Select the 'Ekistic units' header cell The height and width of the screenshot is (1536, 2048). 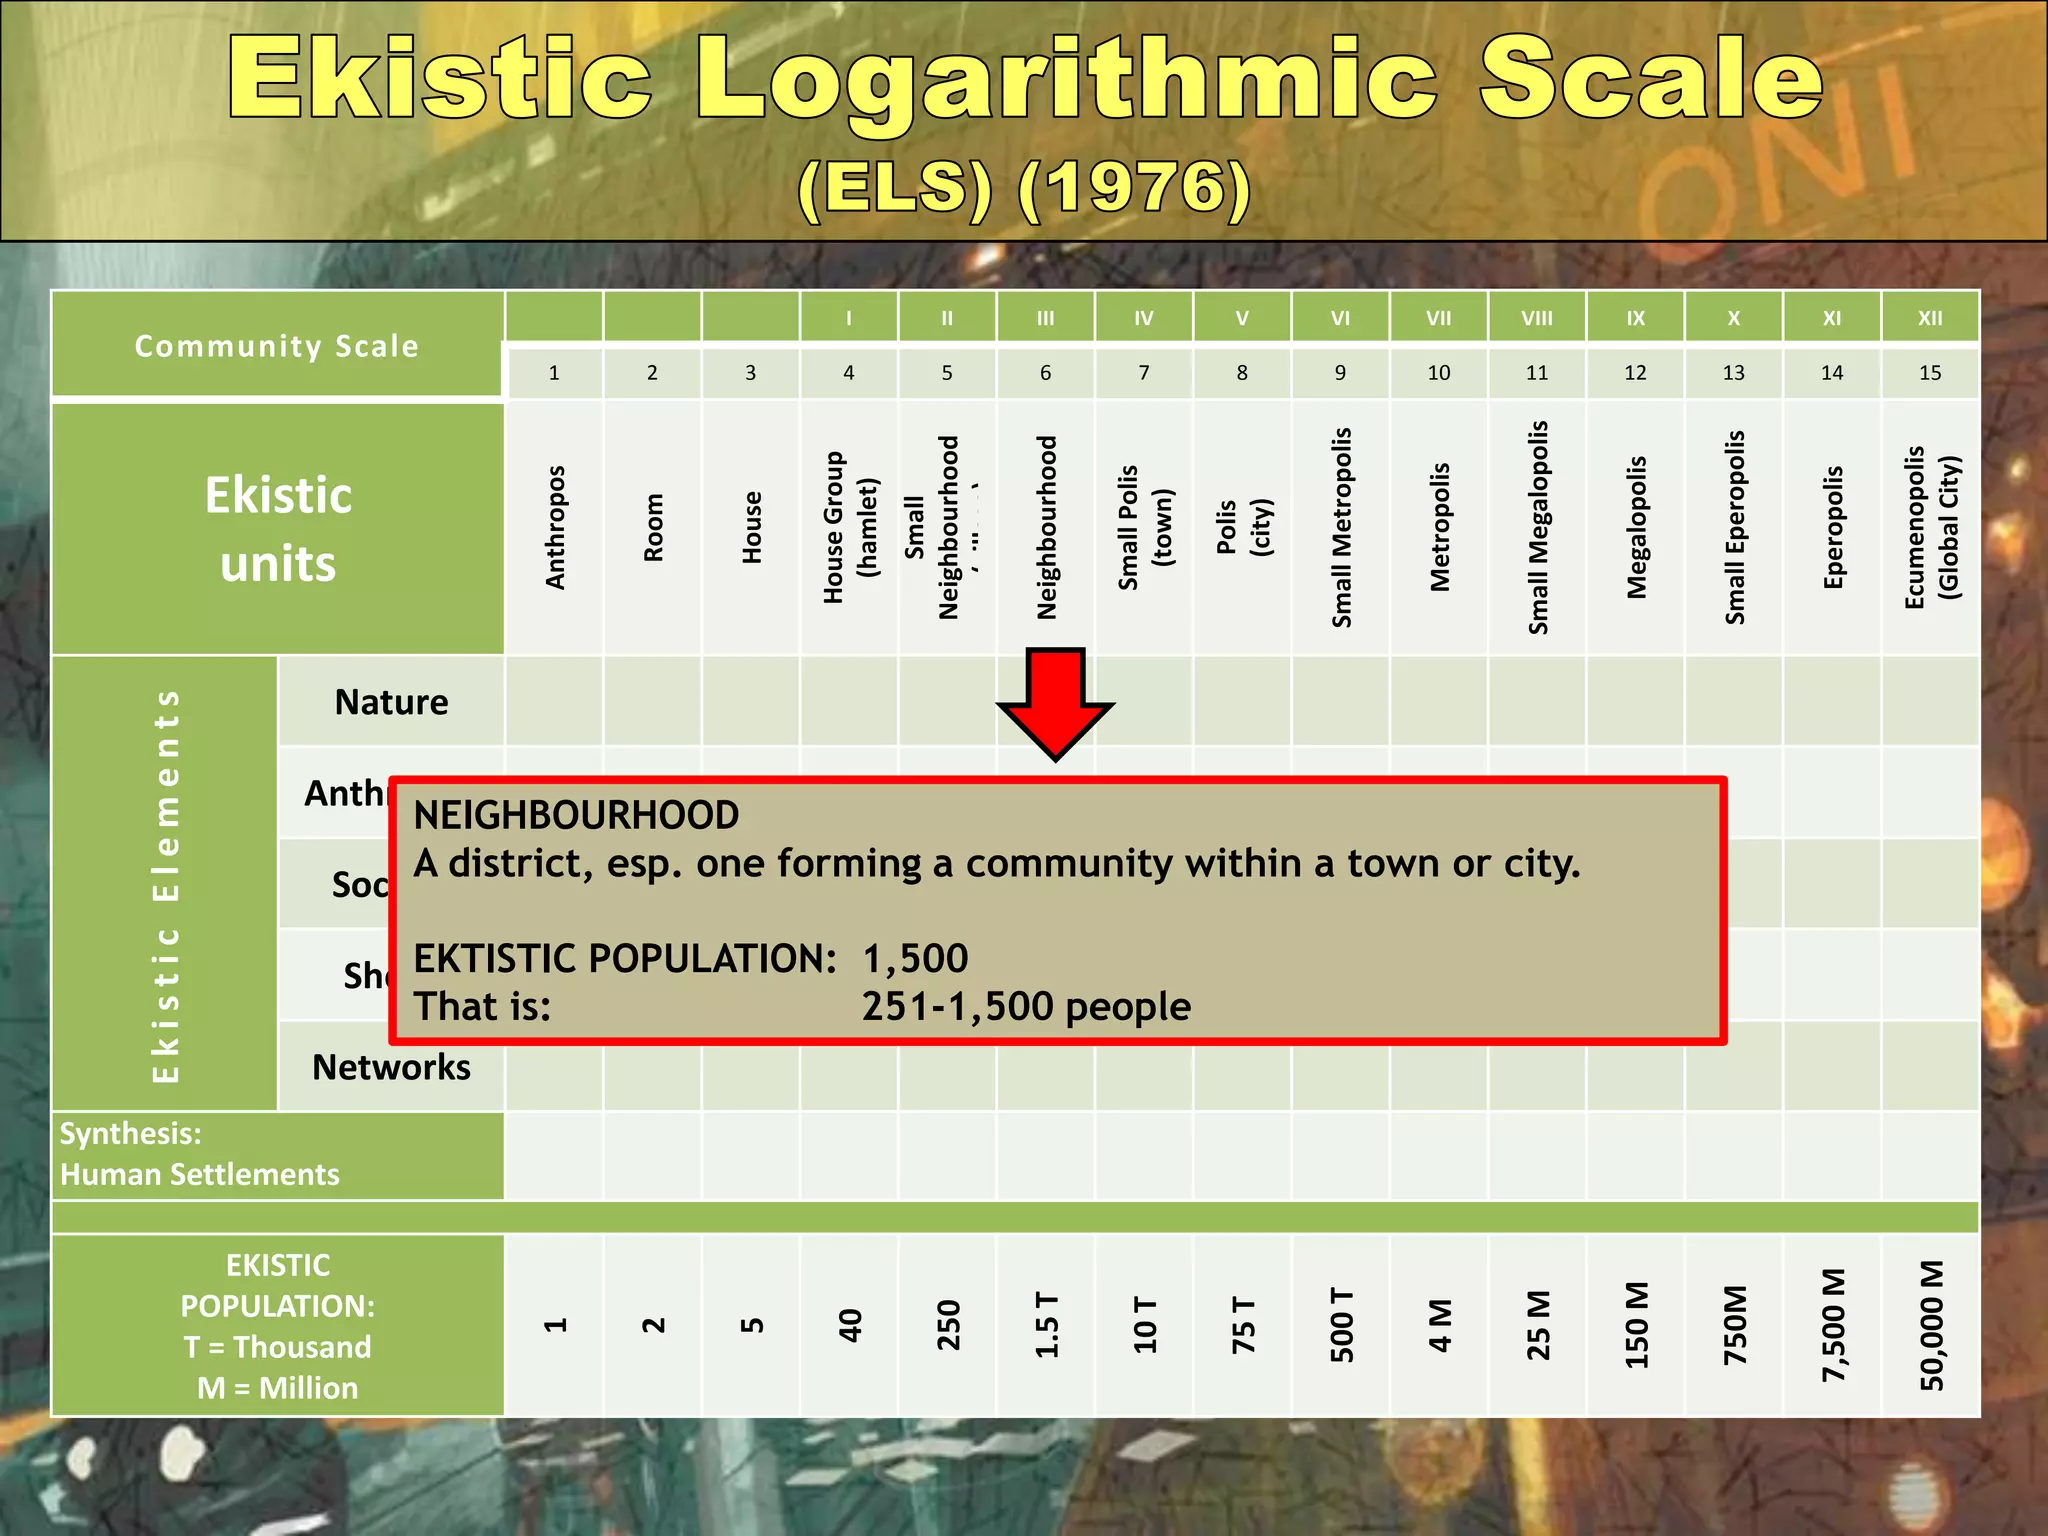tap(277, 529)
